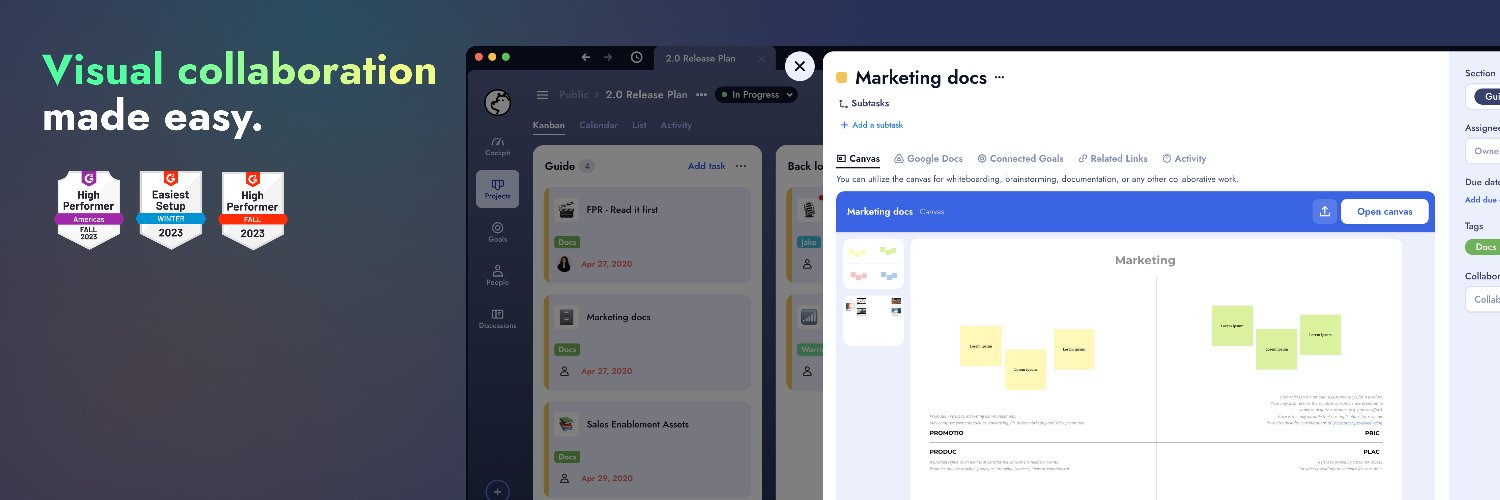Switch to the Kanban tab
Image resolution: width=1500 pixels, height=500 pixels.
[x=549, y=126]
